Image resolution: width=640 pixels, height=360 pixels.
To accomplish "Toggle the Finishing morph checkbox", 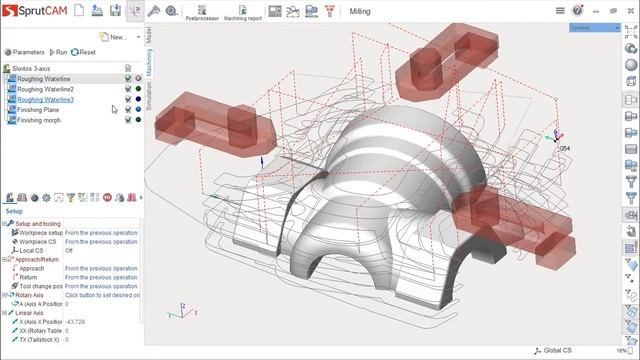I will (128, 120).
